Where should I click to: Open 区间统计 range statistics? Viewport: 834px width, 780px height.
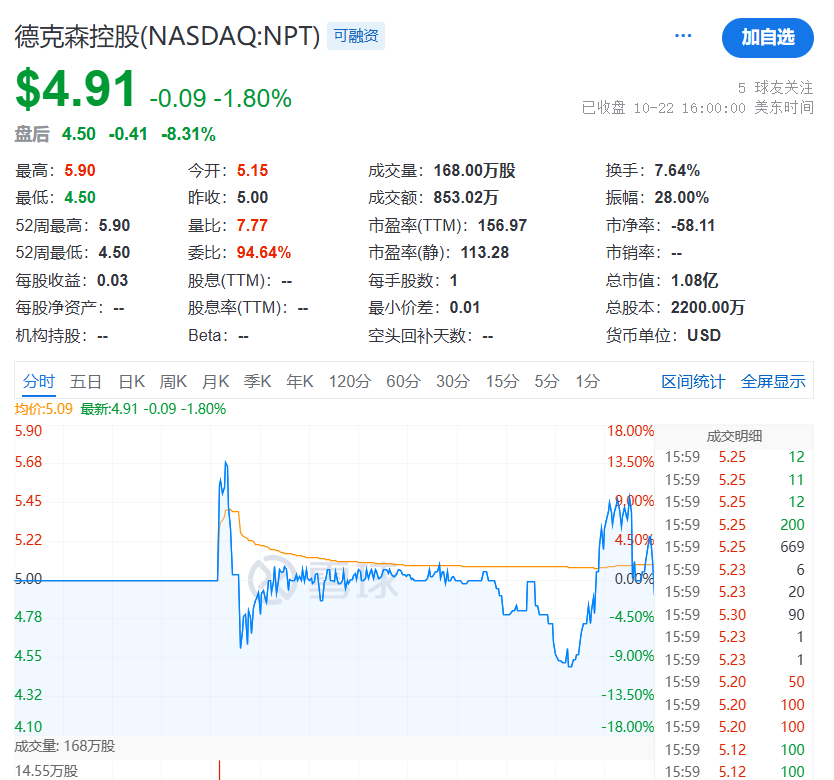693,381
